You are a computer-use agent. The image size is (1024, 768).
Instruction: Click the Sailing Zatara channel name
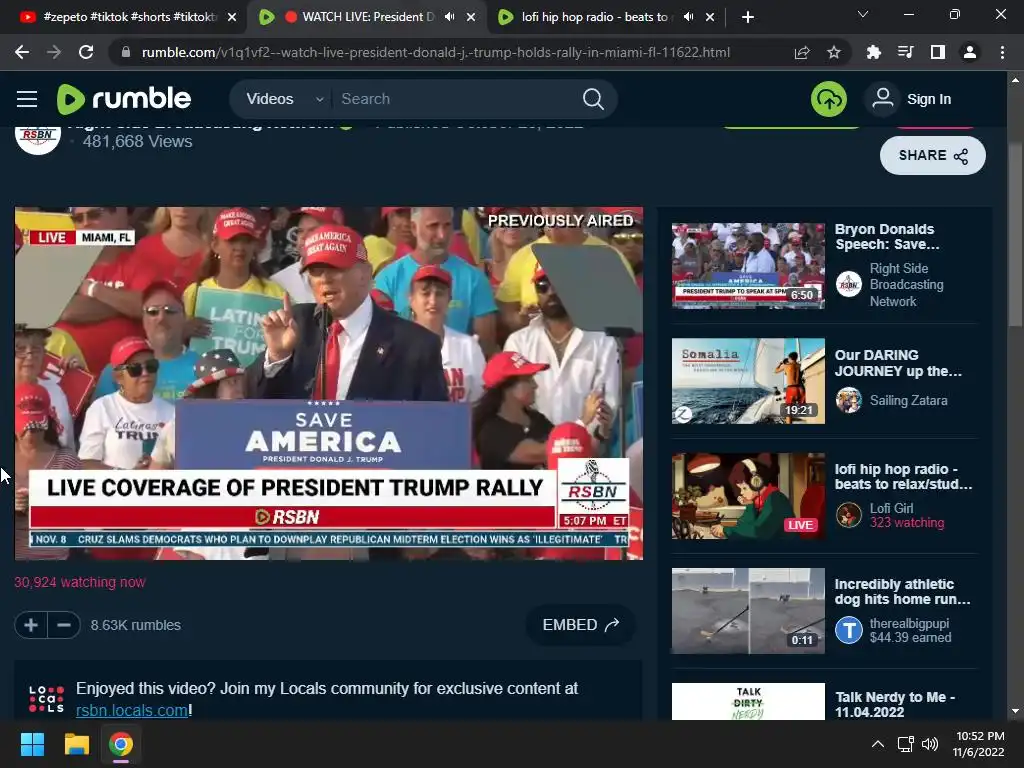(908, 400)
